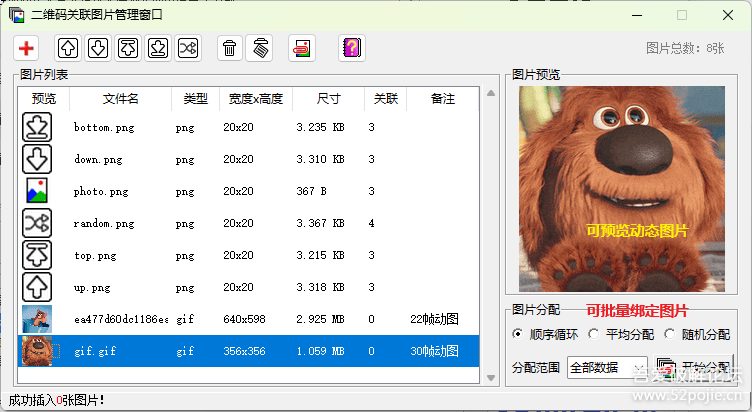752x412 pixels.
Task: Click the move to bottom toolbar icon
Action: (x=158, y=47)
